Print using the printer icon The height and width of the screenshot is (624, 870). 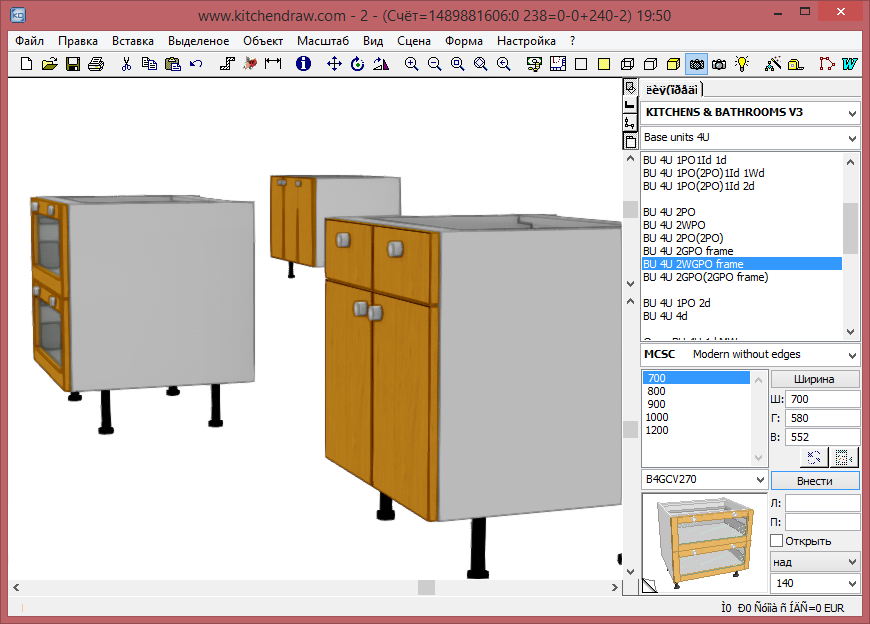pyautogui.click(x=96, y=64)
